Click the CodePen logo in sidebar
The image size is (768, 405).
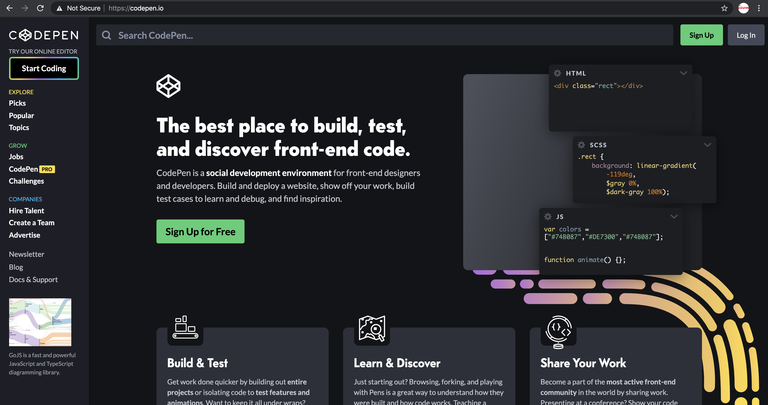(x=44, y=35)
